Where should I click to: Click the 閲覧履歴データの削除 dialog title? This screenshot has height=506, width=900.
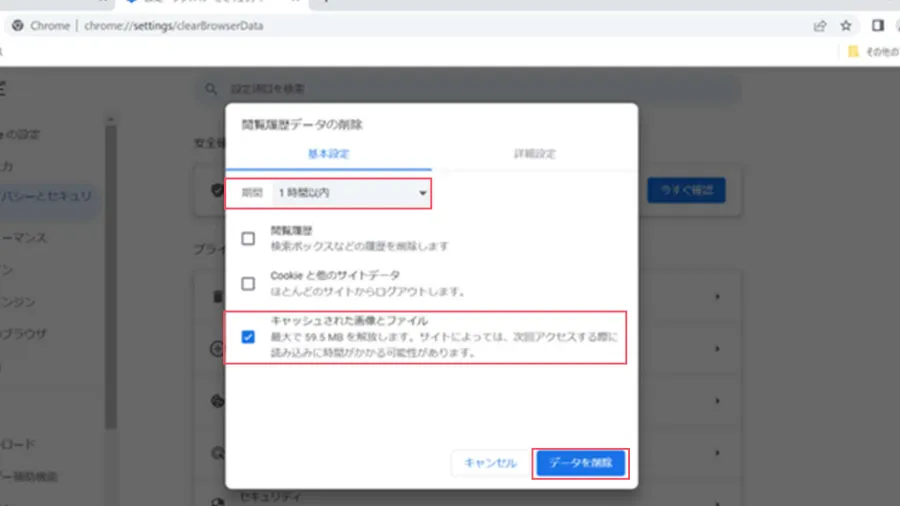302,124
